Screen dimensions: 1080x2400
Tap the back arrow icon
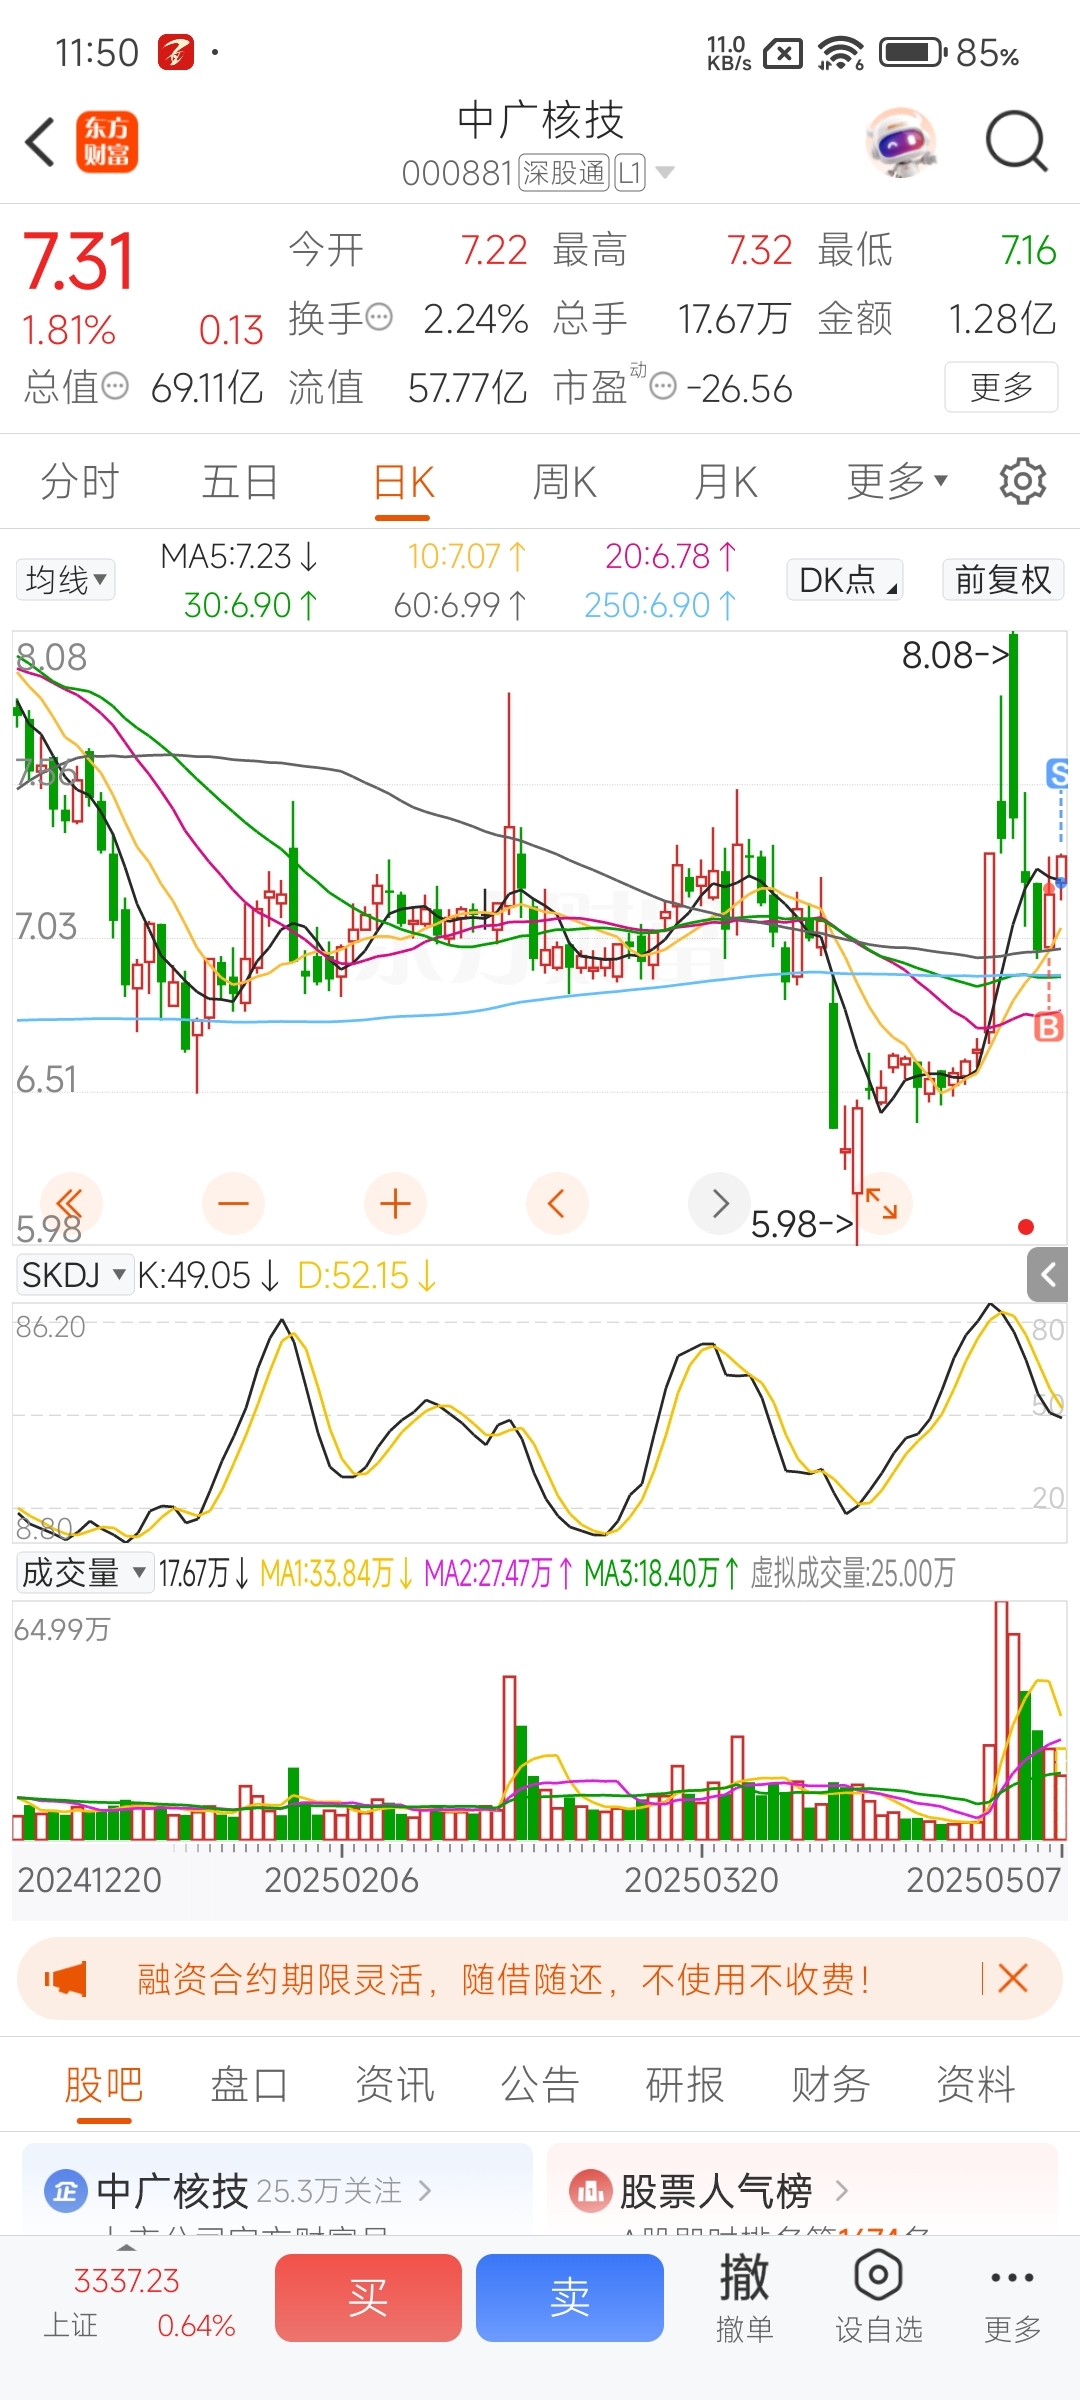40,141
